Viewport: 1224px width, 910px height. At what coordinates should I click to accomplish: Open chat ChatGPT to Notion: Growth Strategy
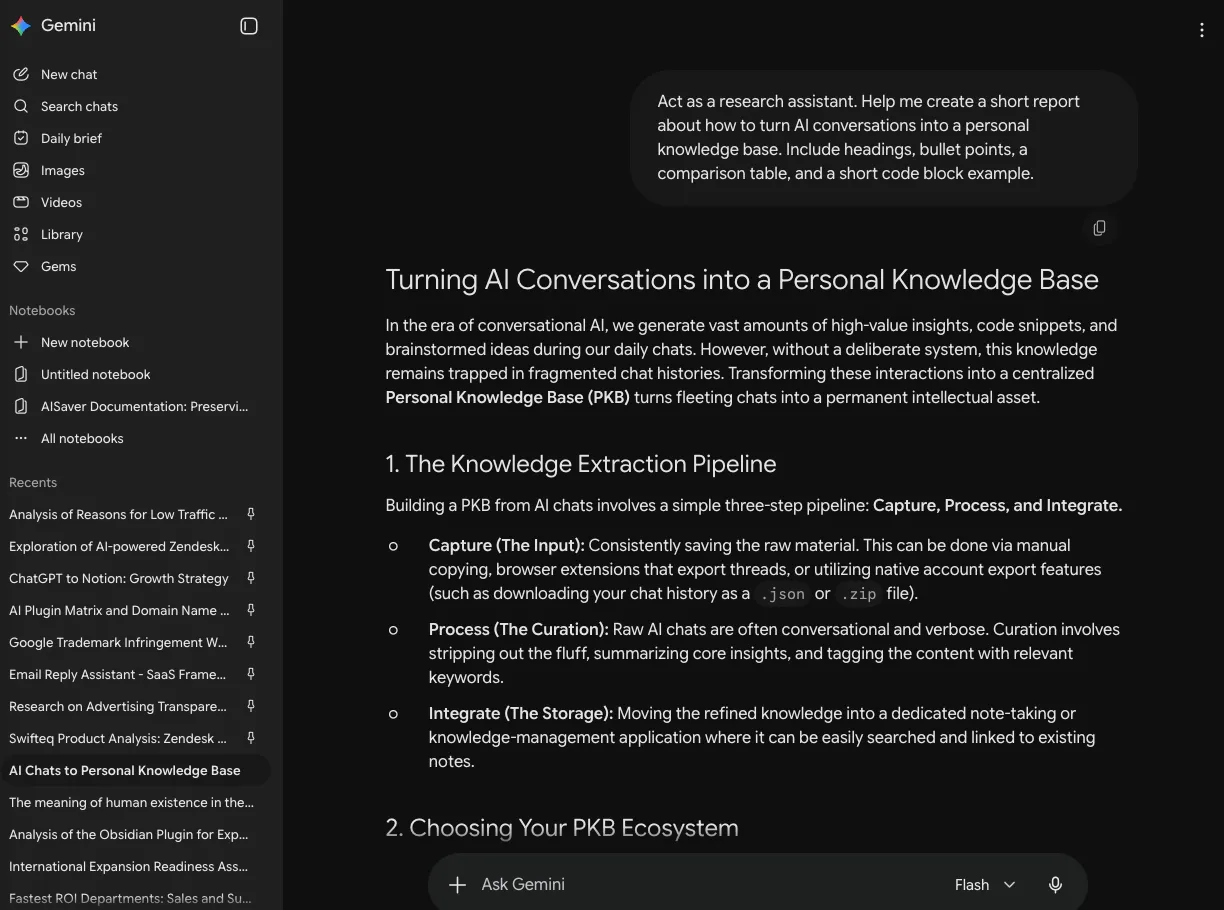tap(119, 578)
